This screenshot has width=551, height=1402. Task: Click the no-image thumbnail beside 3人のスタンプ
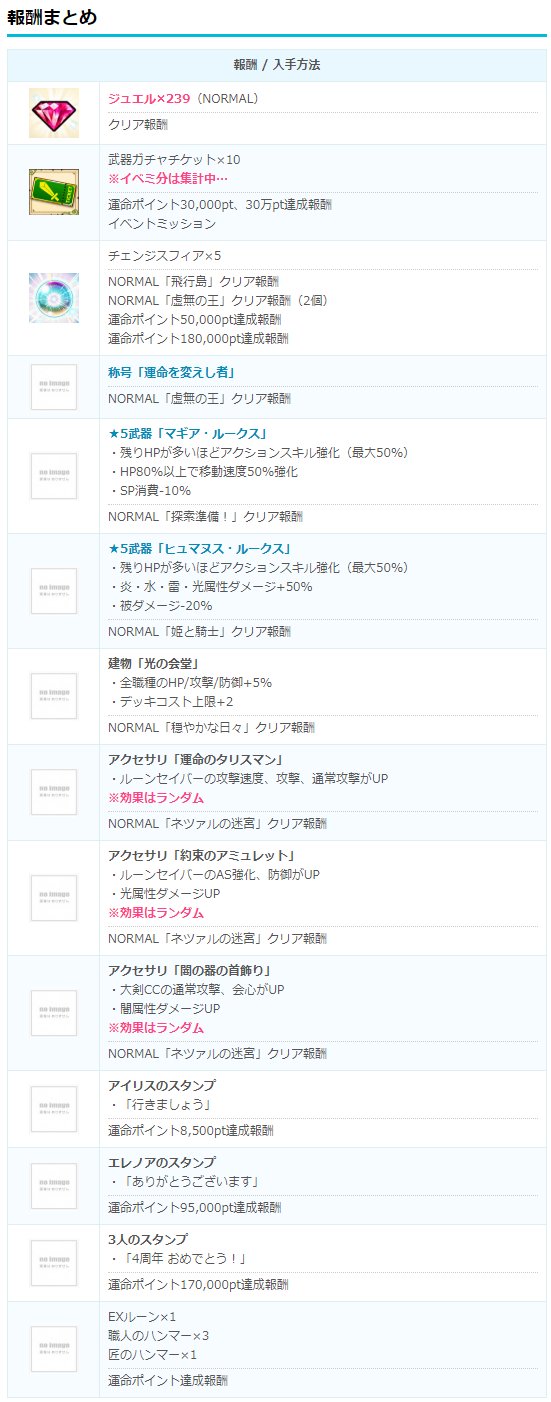pyautogui.click(x=53, y=1263)
